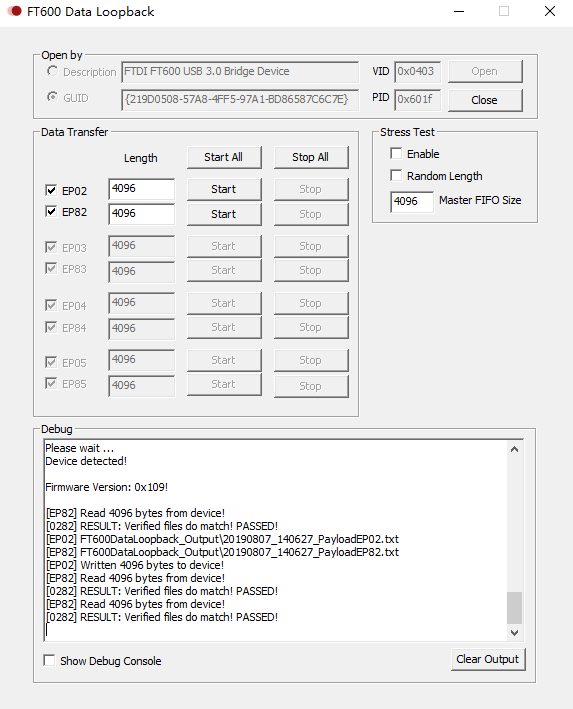Click the Master FIFO Size input field
Image resolution: width=573 pixels, height=709 pixels.
412,202
